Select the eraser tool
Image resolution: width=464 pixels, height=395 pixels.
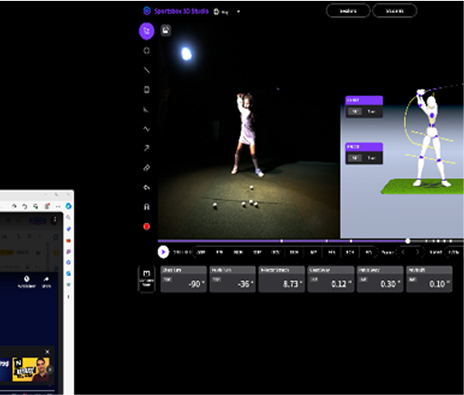146,168
